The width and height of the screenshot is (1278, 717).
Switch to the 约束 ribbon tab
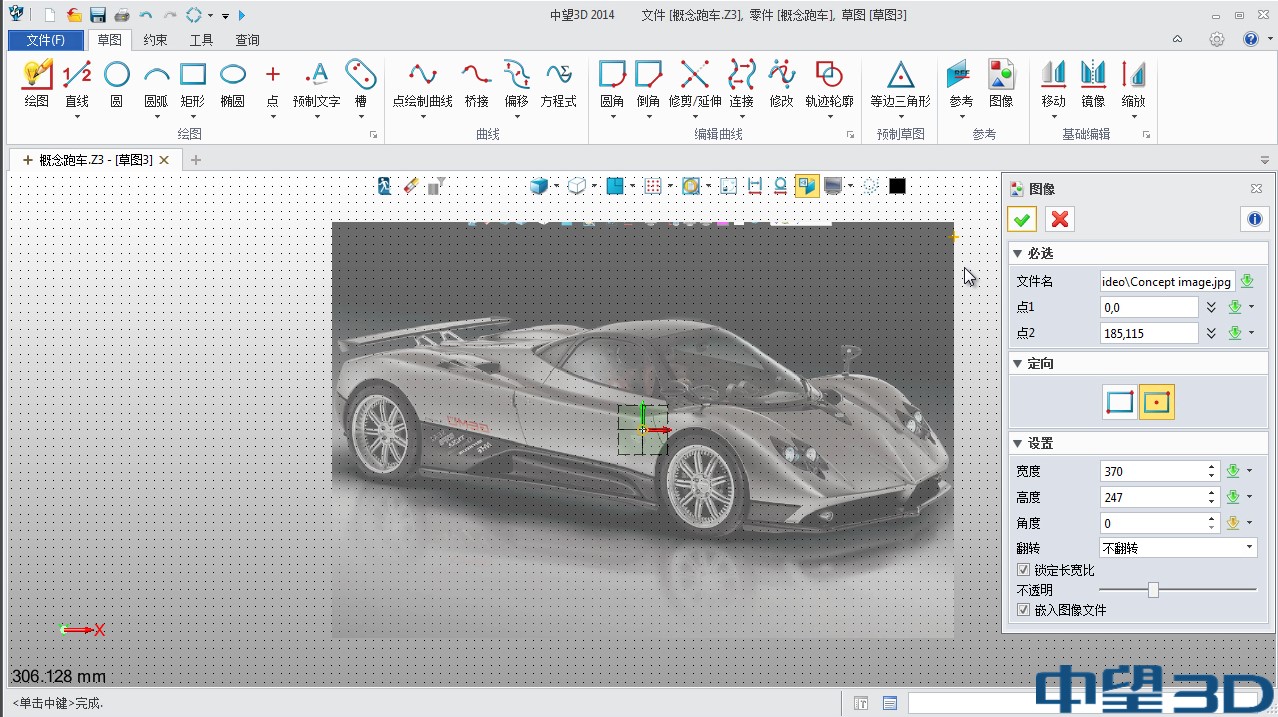tap(155, 40)
